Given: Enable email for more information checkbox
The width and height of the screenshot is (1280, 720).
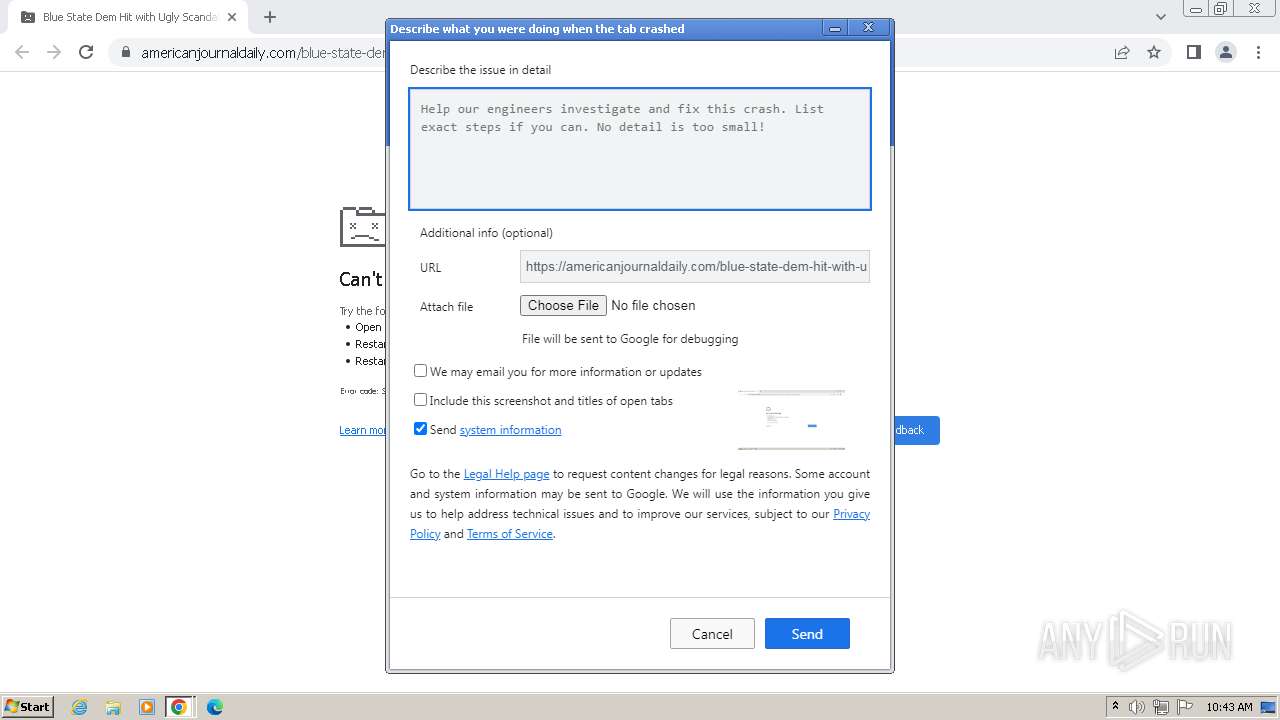Looking at the screenshot, I should coord(421,371).
